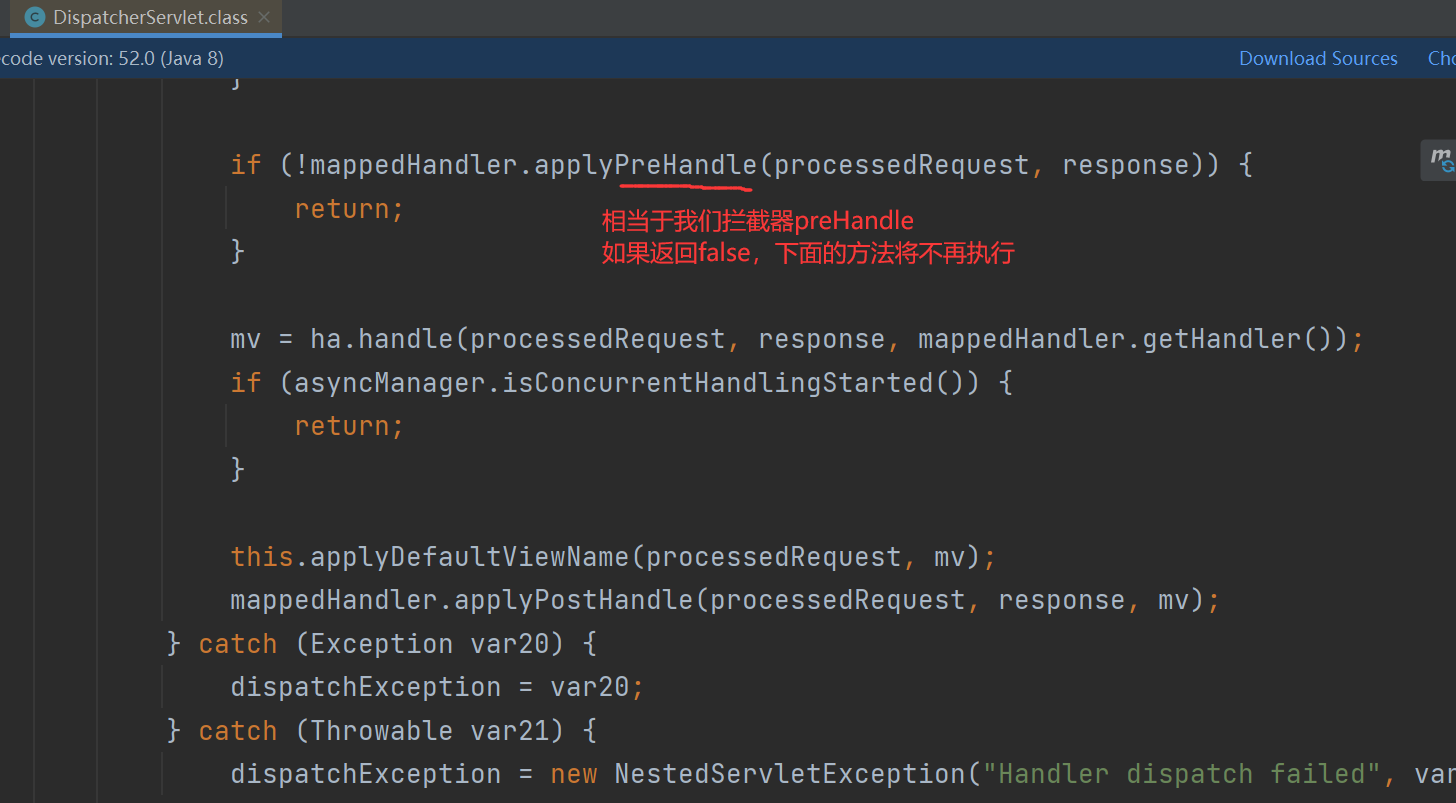Click catch (Exception var20) line
1456x803 pixels.
[382, 644]
